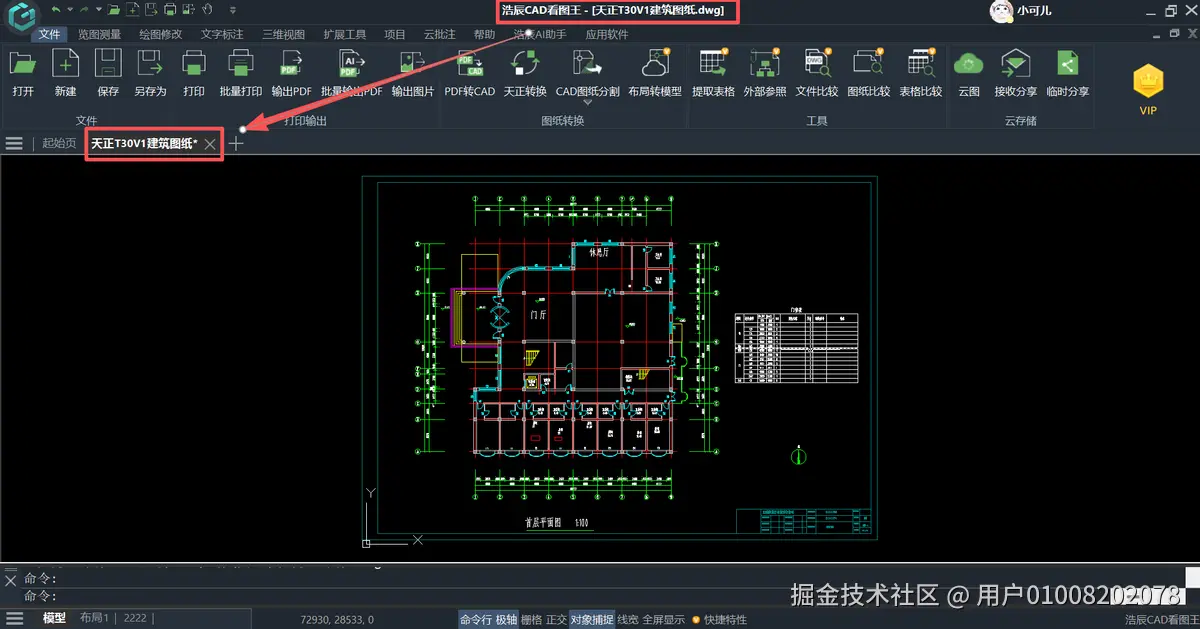Image resolution: width=1200 pixels, height=629 pixels.
Task: Select the 文件 ribbon tab
Action: (50, 34)
